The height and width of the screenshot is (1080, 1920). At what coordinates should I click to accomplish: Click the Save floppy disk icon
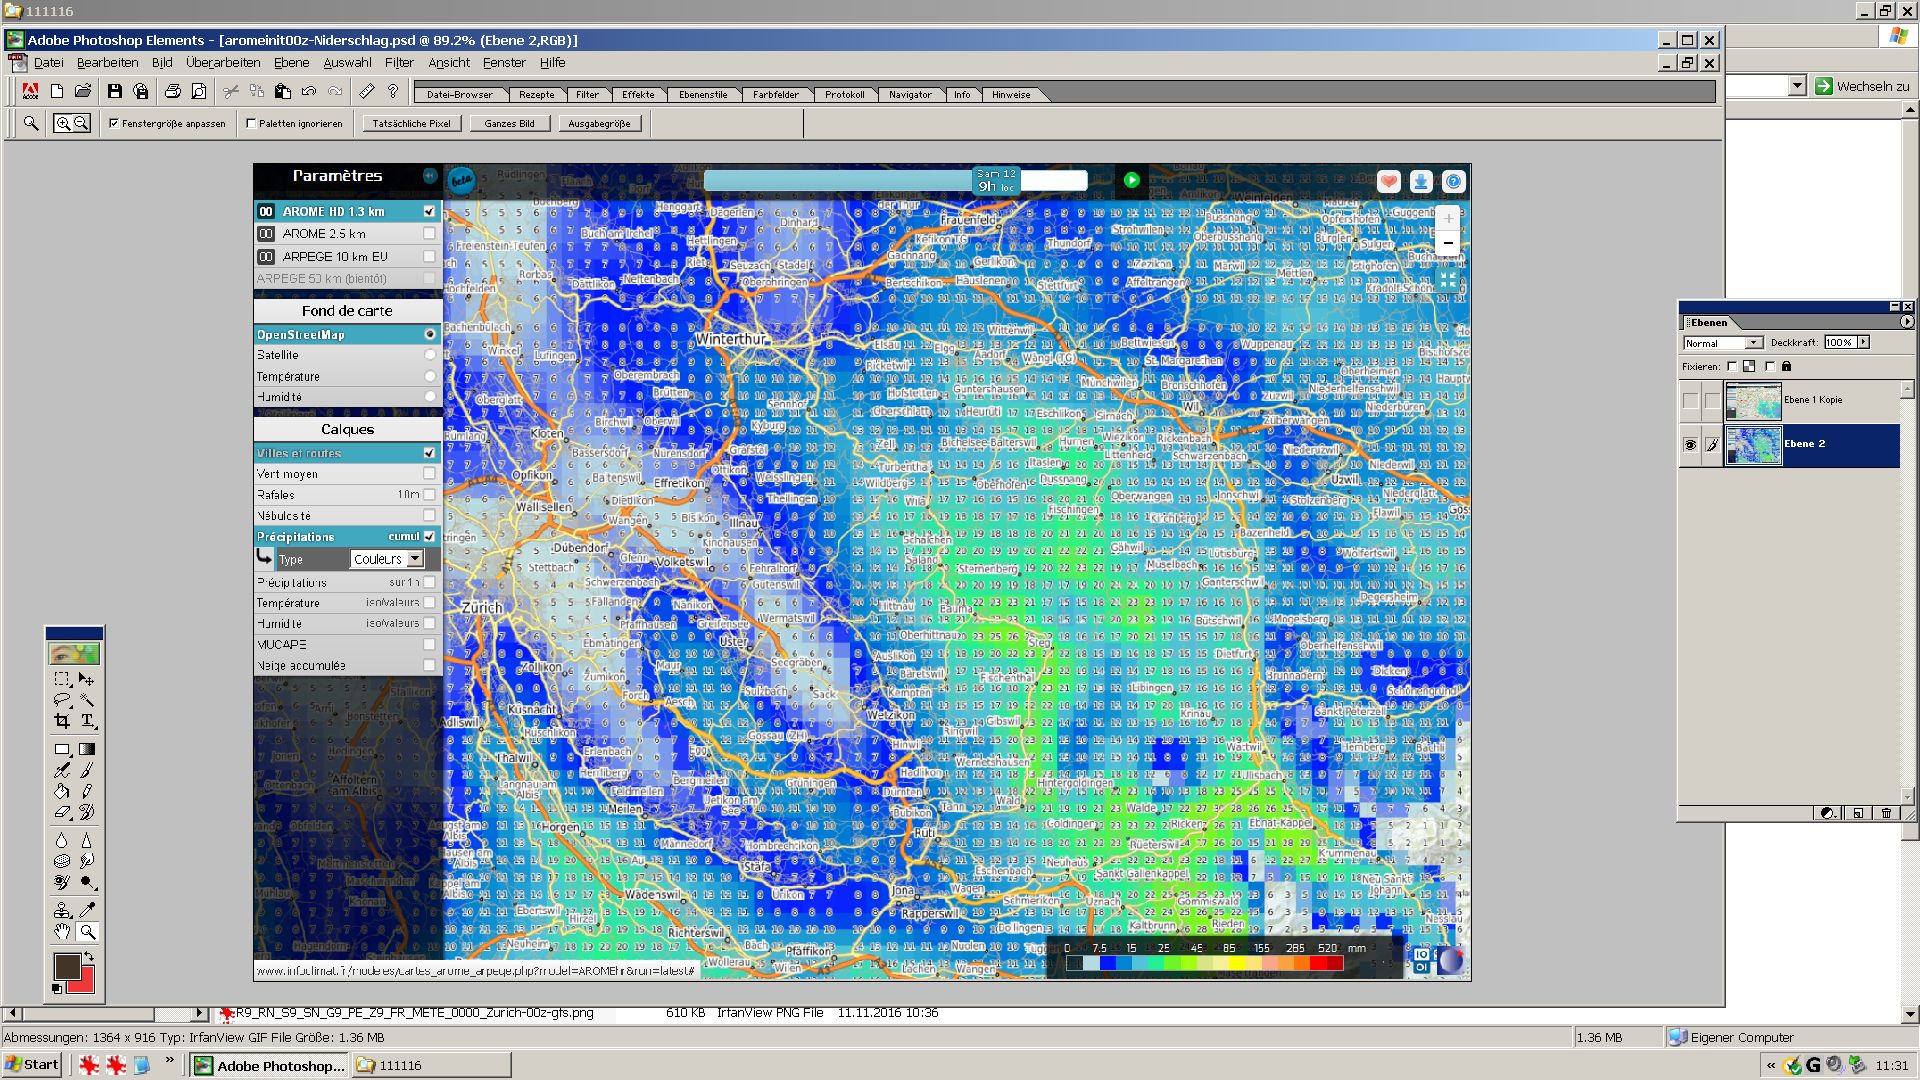click(x=115, y=91)
